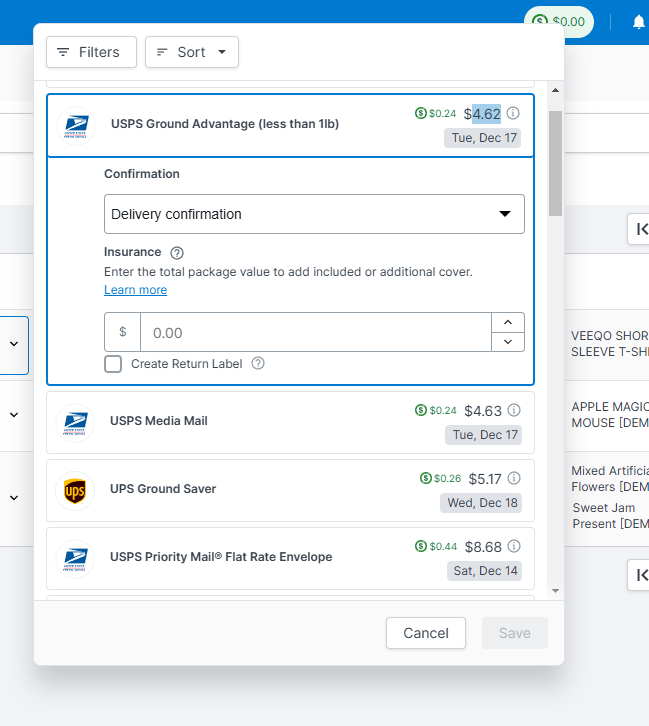The image size is (649, 726).
Task: Click help icon next to Create Return Label
Action: pos(258,363)
